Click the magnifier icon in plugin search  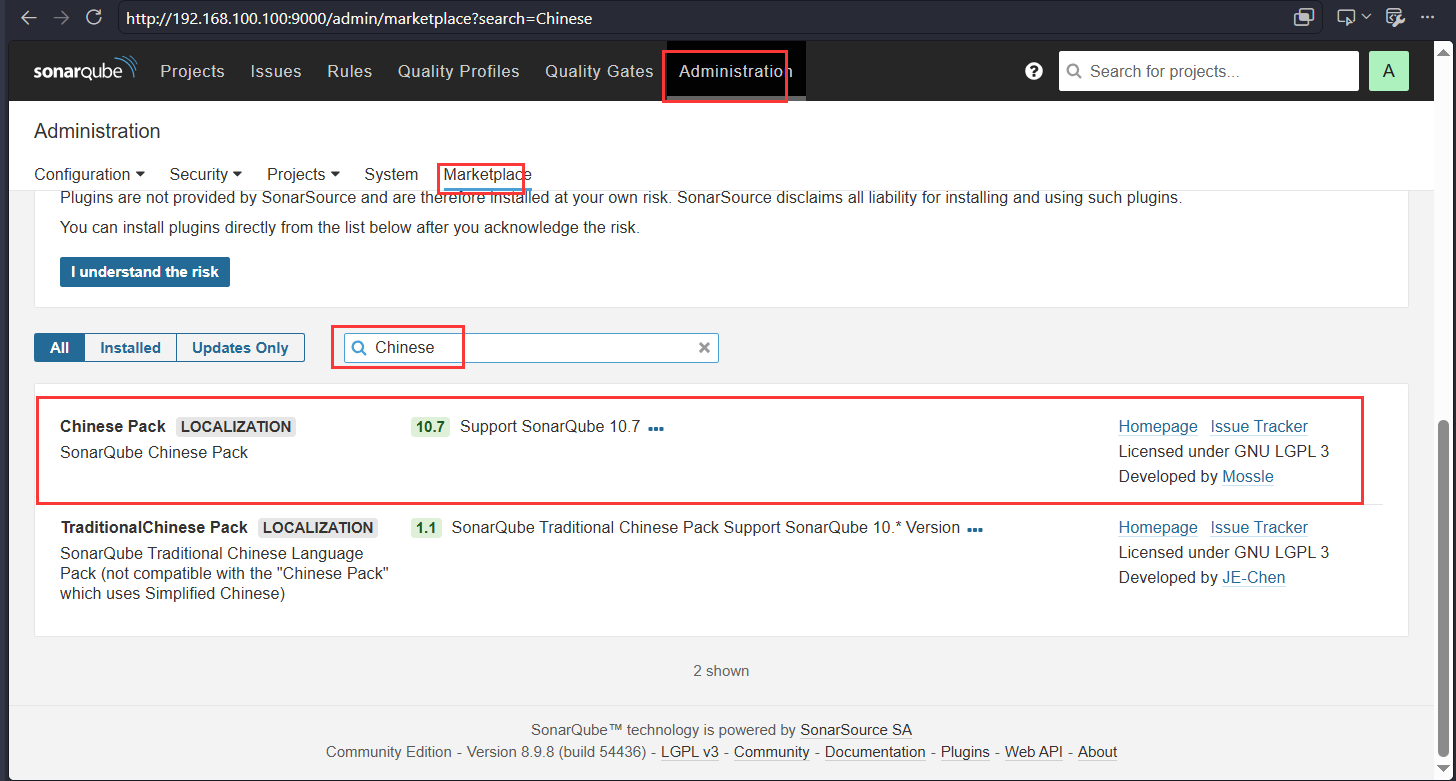pyautogui.click(x=359, y=348)
